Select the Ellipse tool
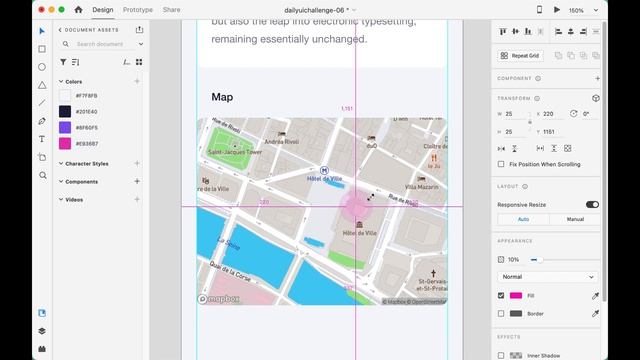640x360 pixels. click(42, 67)
